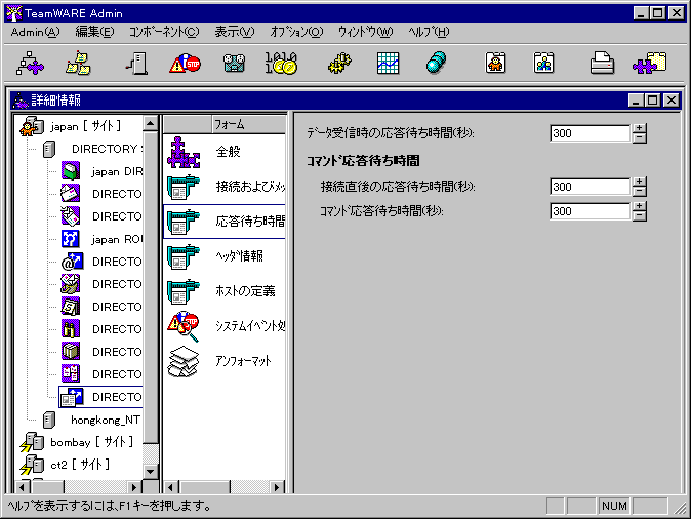Decrease データ受信時の応答待ち時間 with minus button
Image resolution: width=691 pixels, height=519 pixels.
(639, 138)
